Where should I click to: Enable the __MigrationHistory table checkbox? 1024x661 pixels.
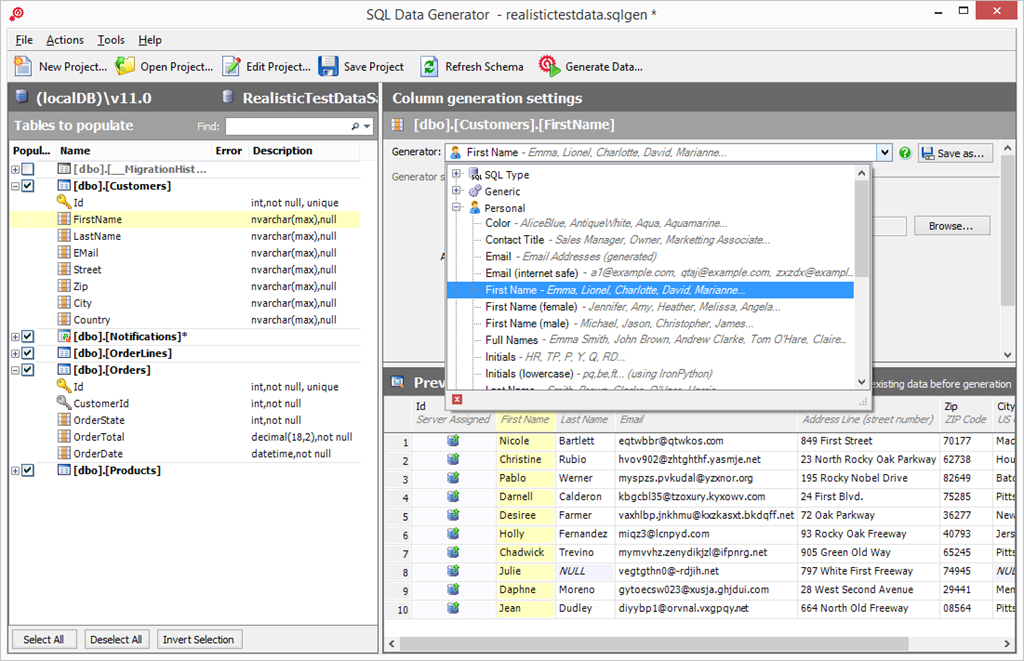[28, 170]
